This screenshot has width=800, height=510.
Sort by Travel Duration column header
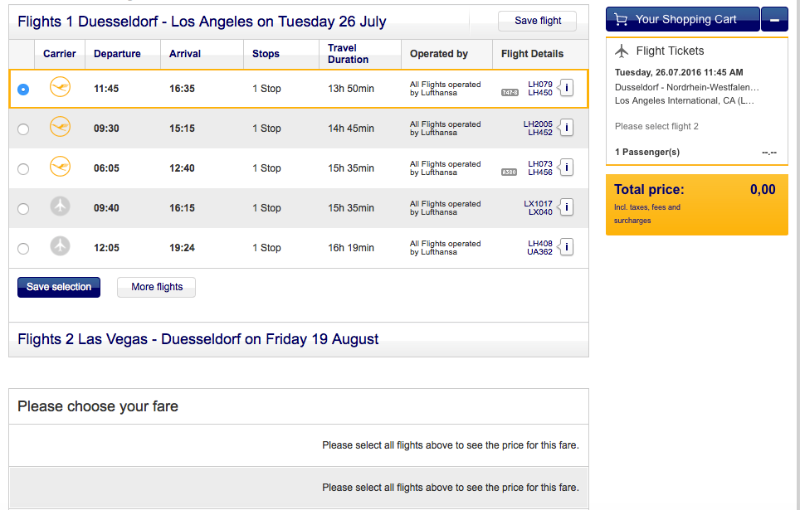point(348,54)
